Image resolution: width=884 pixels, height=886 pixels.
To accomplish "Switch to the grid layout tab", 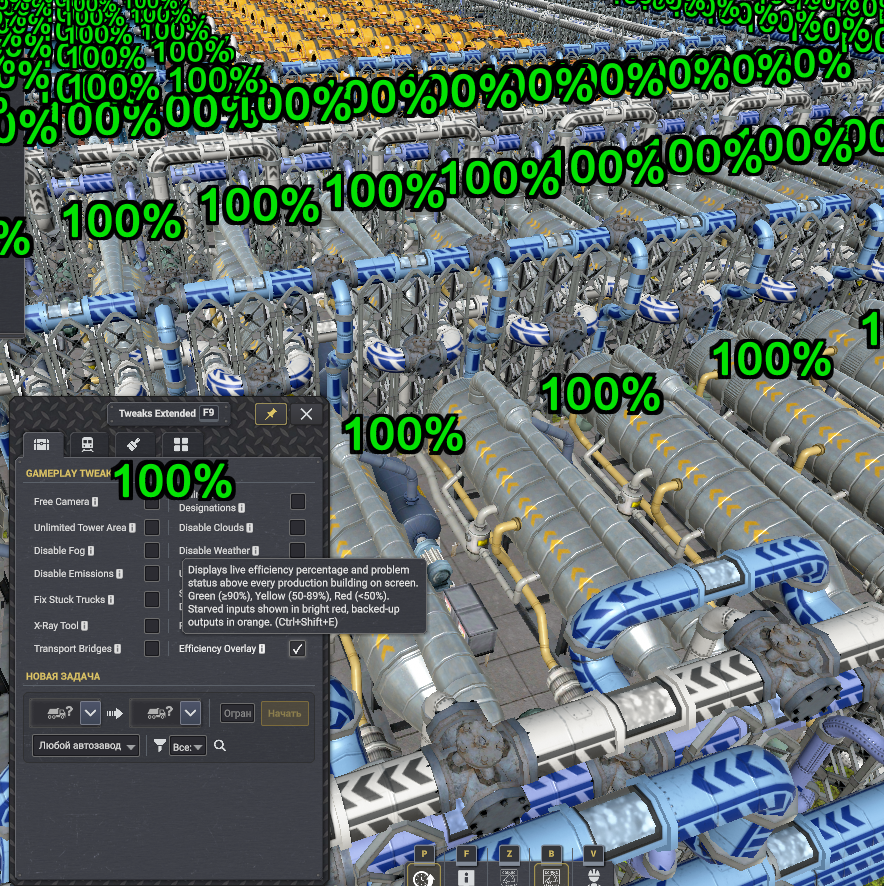I will click(x=181, y=444).
